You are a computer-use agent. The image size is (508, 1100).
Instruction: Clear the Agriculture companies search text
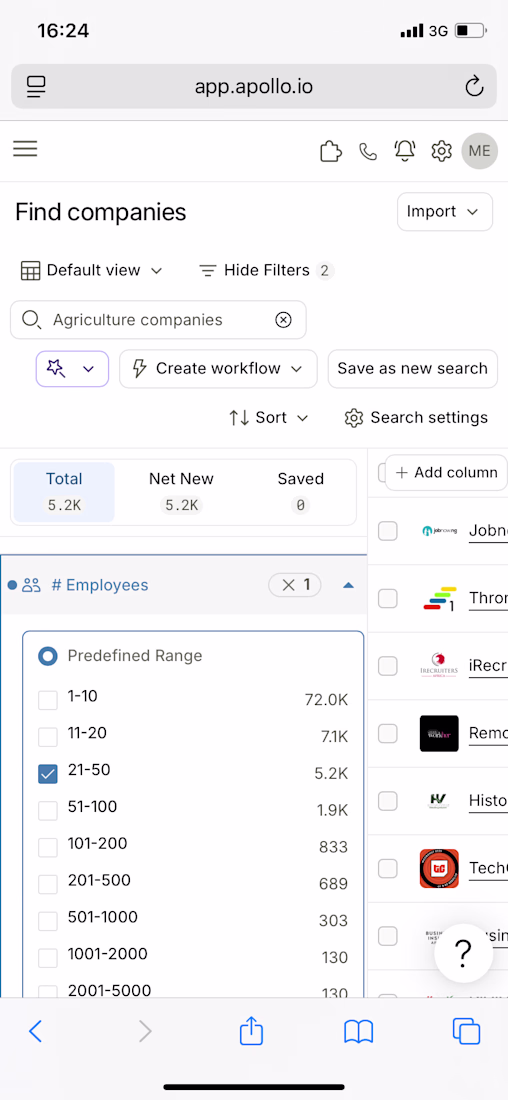(x=283, y=320)
